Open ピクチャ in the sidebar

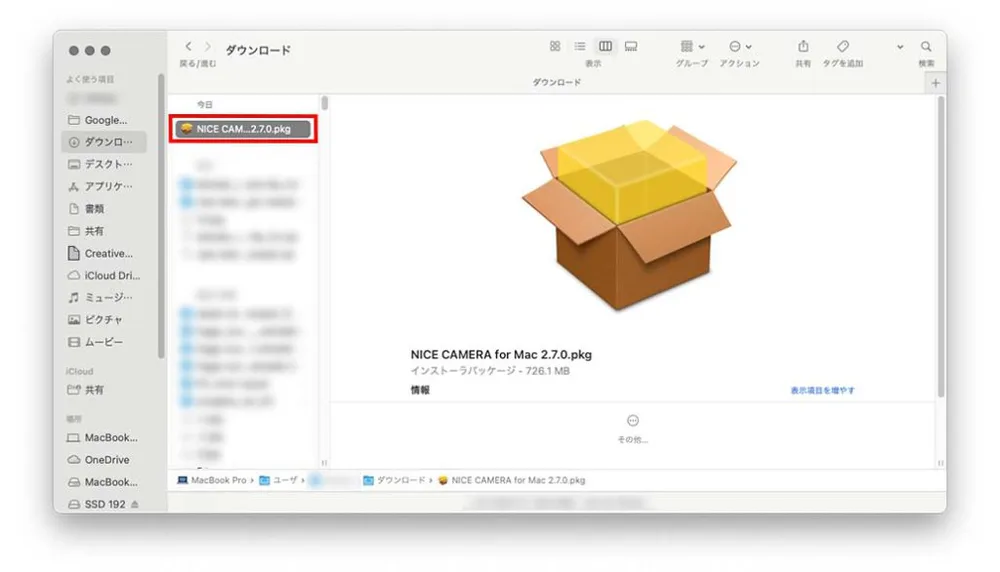[104, 319]
